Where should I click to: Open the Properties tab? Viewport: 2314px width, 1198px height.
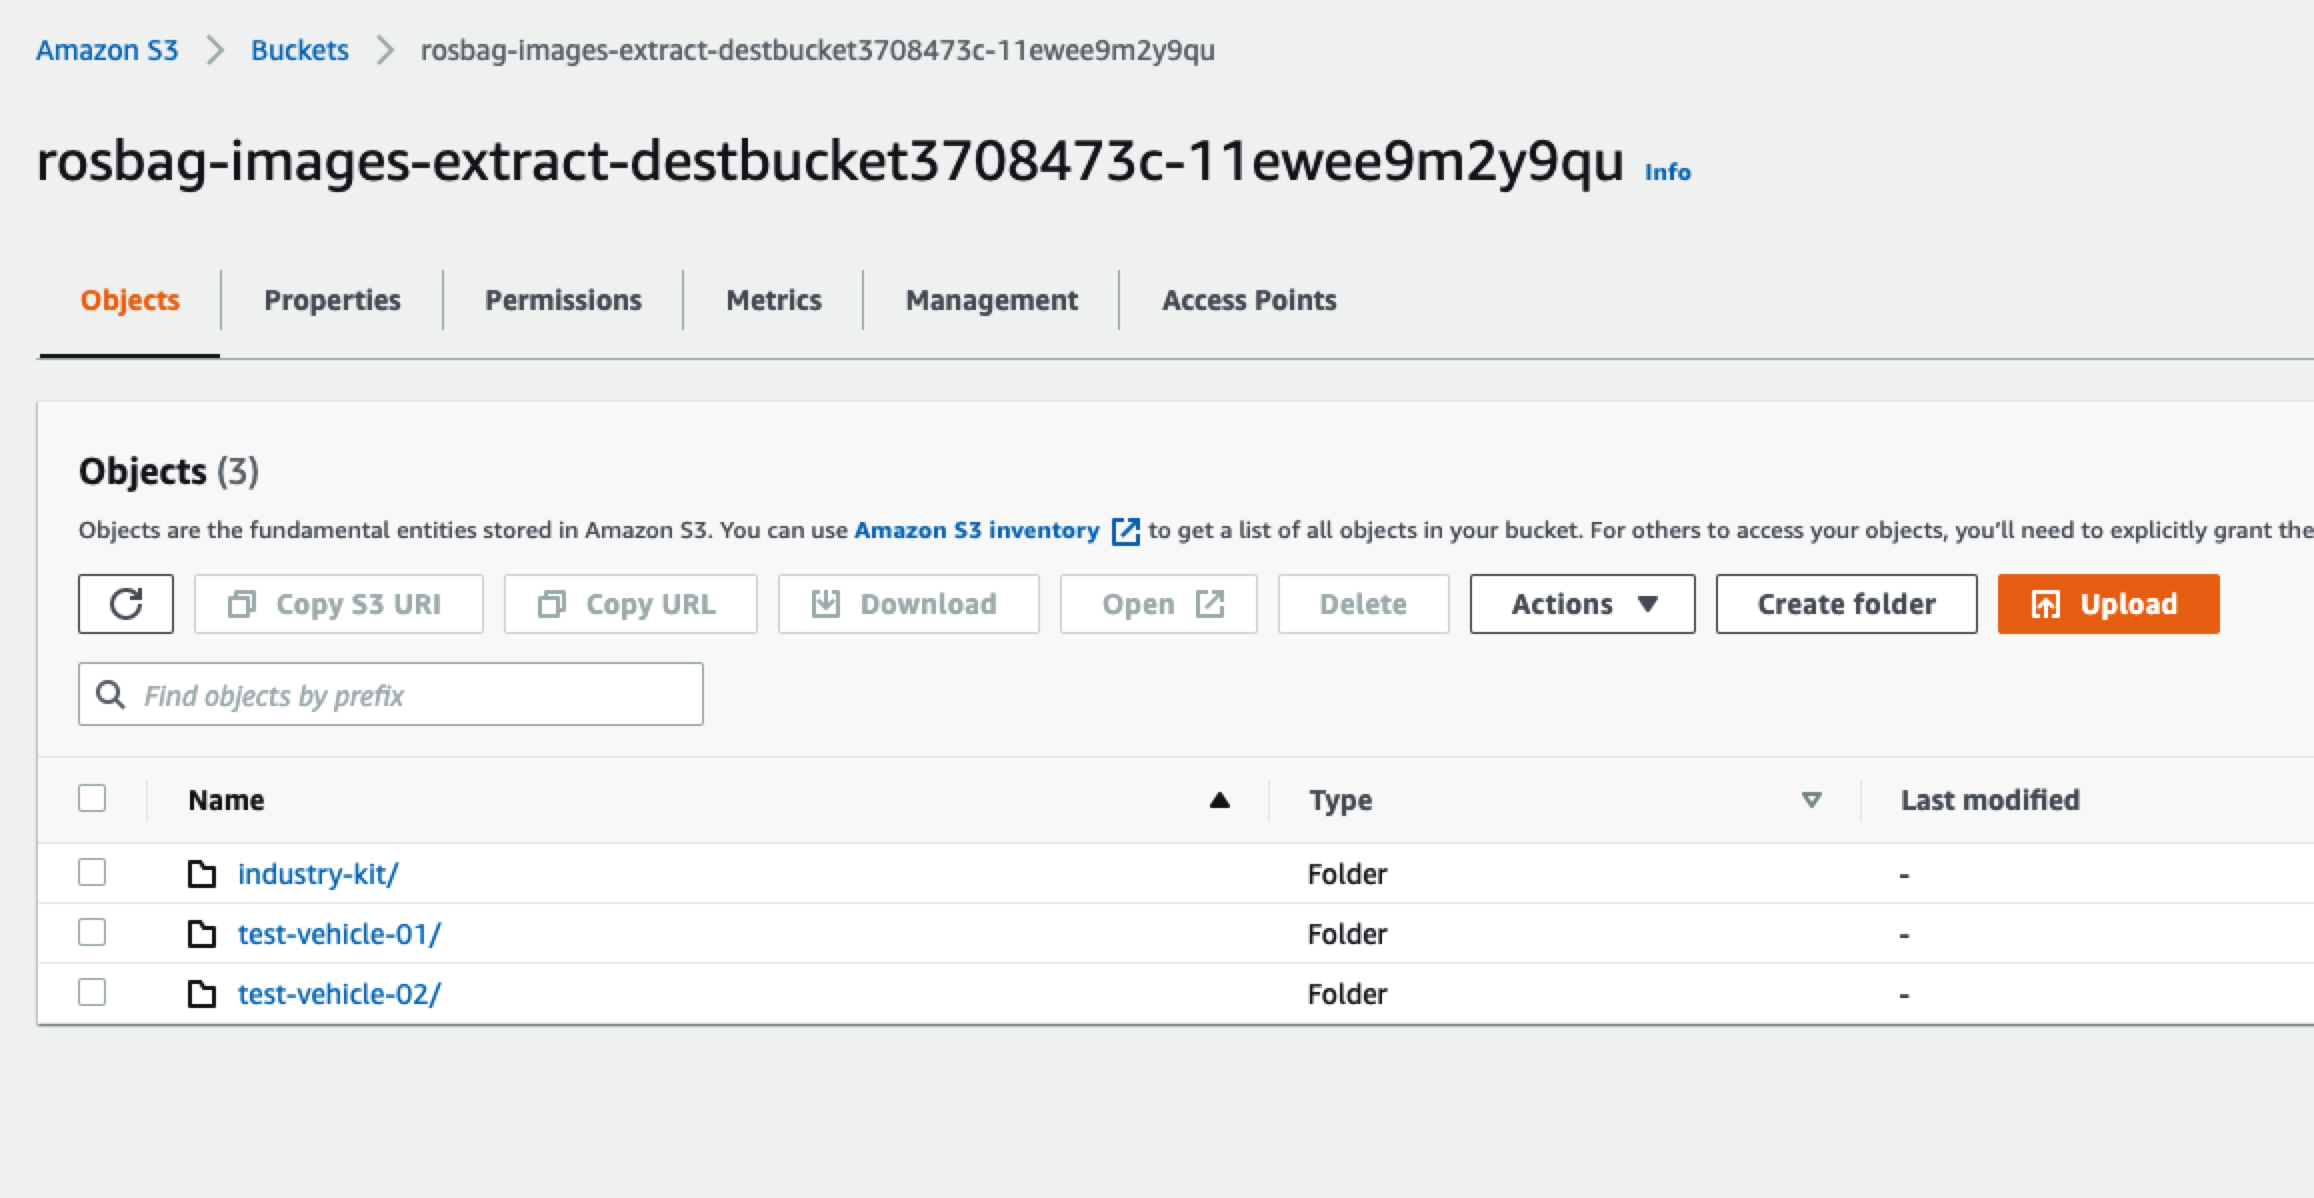(332, 300)
